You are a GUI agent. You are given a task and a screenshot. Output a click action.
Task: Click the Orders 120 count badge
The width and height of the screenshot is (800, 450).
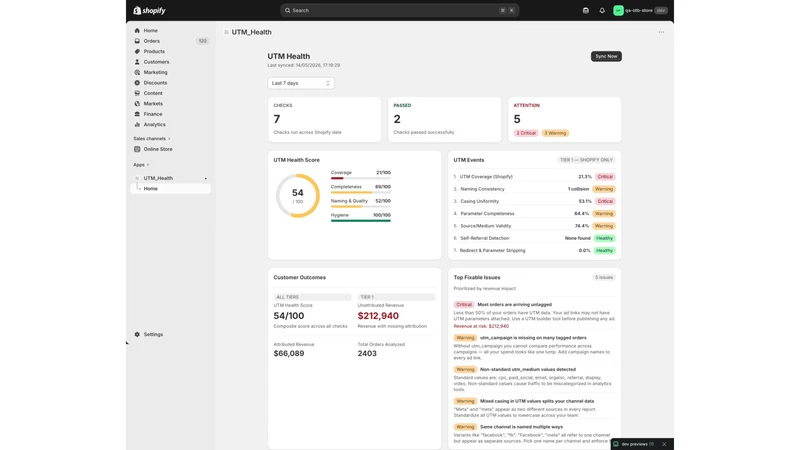click(x=203, y=41)
